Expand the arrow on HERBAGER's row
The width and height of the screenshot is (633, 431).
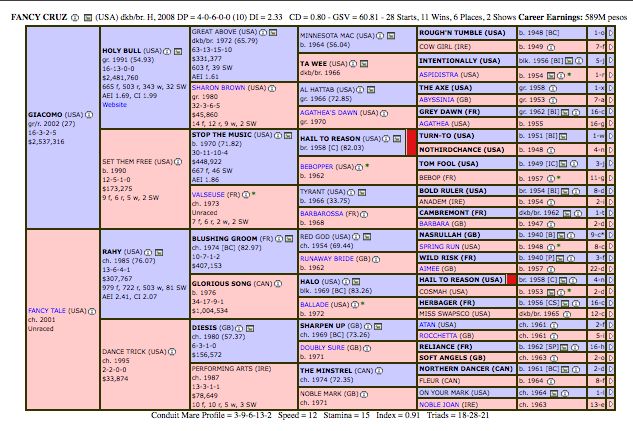pyautogui.click(x=610, y=303)
